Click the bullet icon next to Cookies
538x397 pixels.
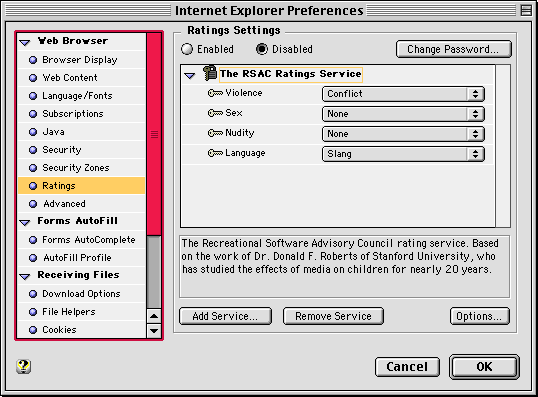pos(33,330)
